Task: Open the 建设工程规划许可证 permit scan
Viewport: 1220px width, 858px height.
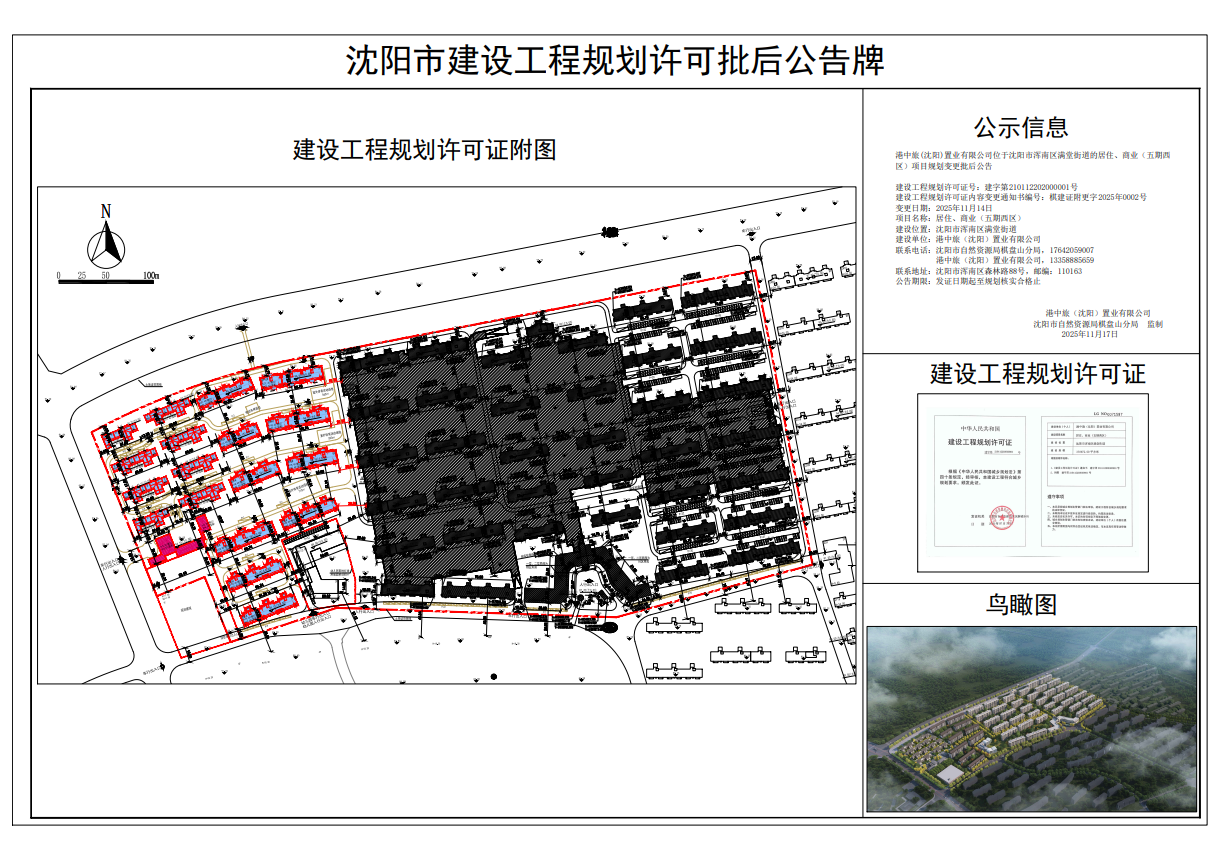Action: (x=1032, y=482)
